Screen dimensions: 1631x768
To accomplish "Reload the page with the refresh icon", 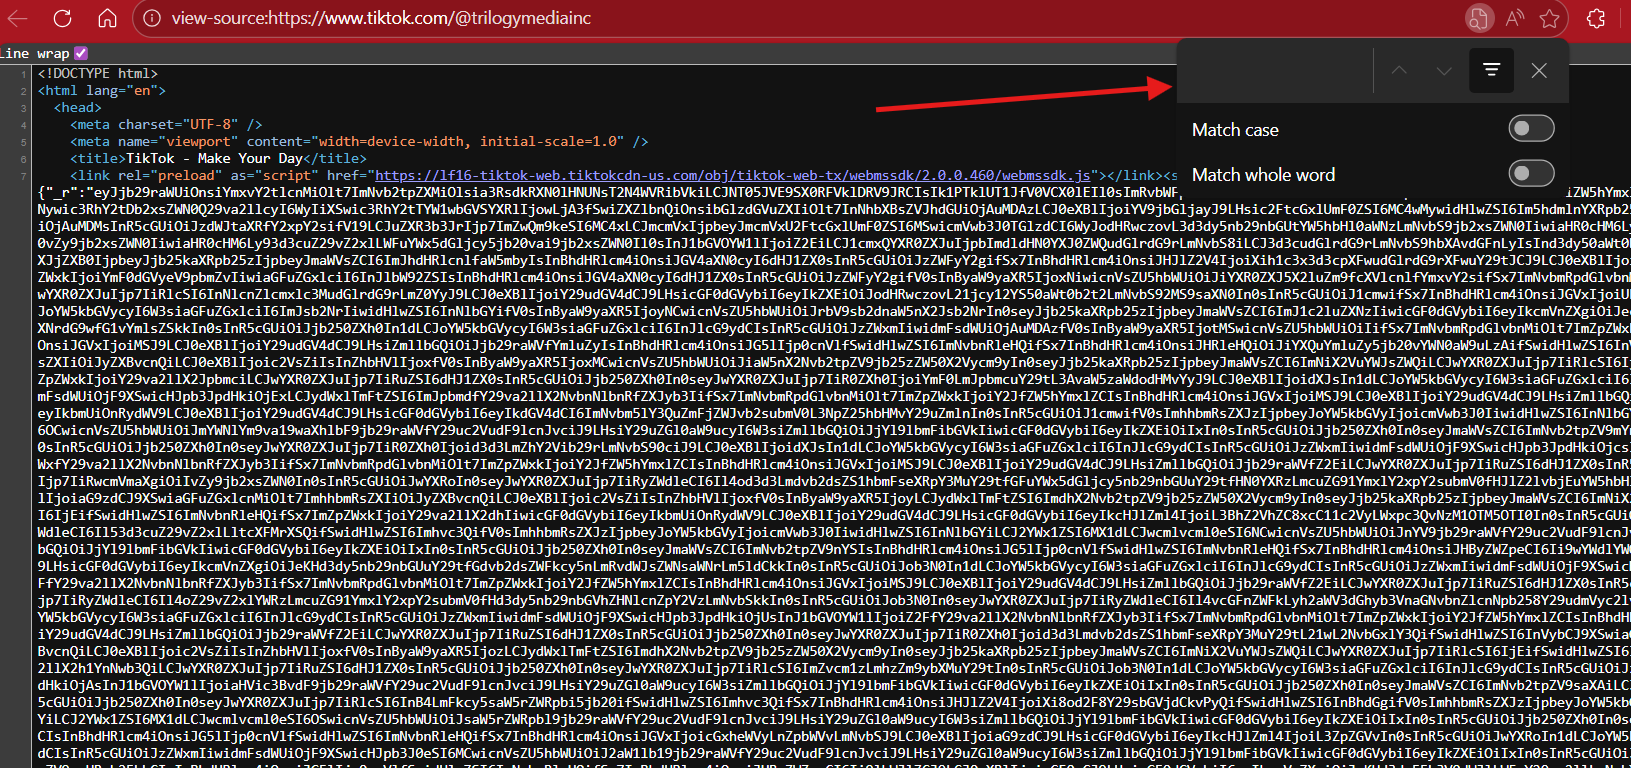I will click(x=62, y=18).
